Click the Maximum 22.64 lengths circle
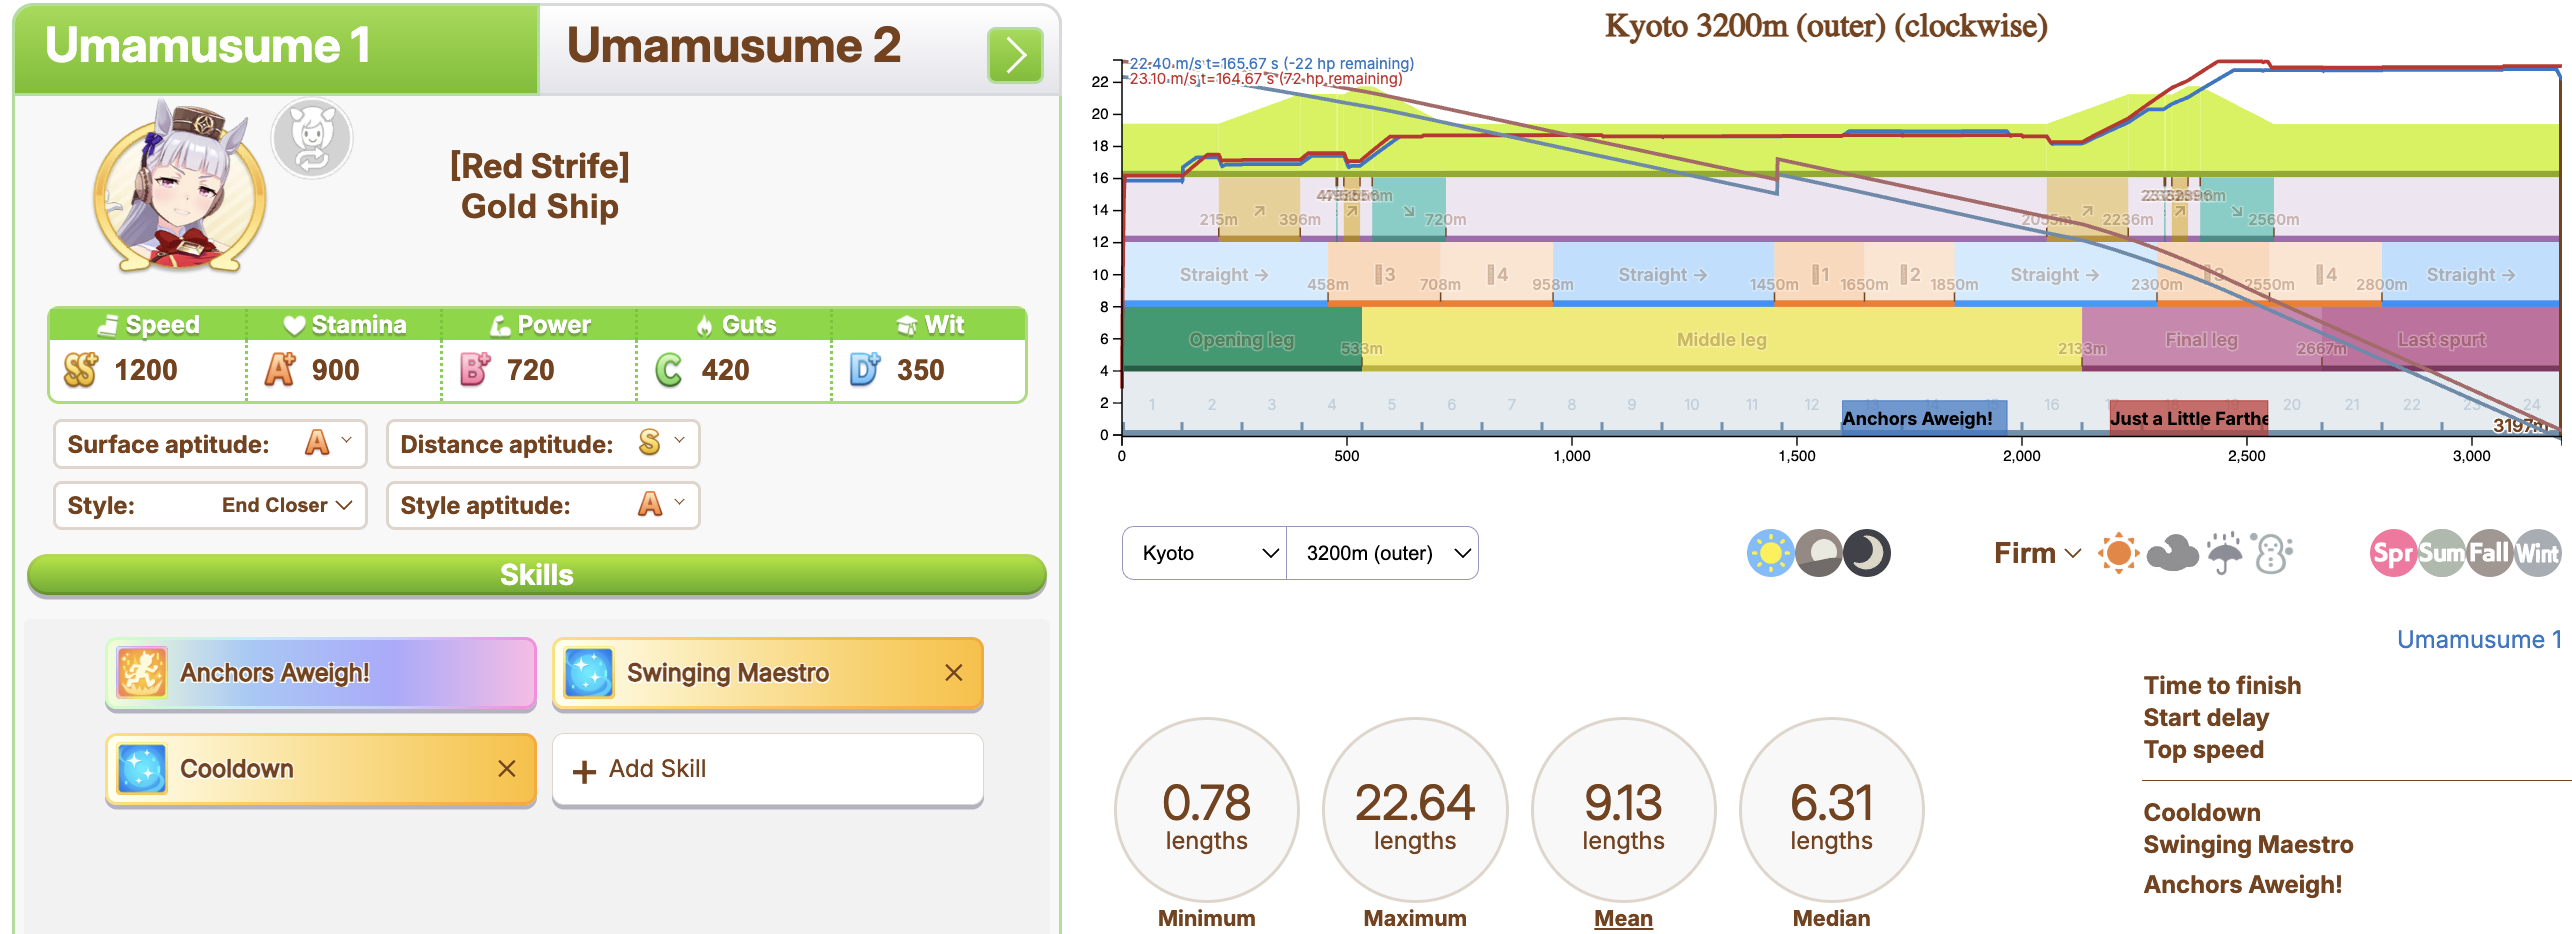 1415,810
